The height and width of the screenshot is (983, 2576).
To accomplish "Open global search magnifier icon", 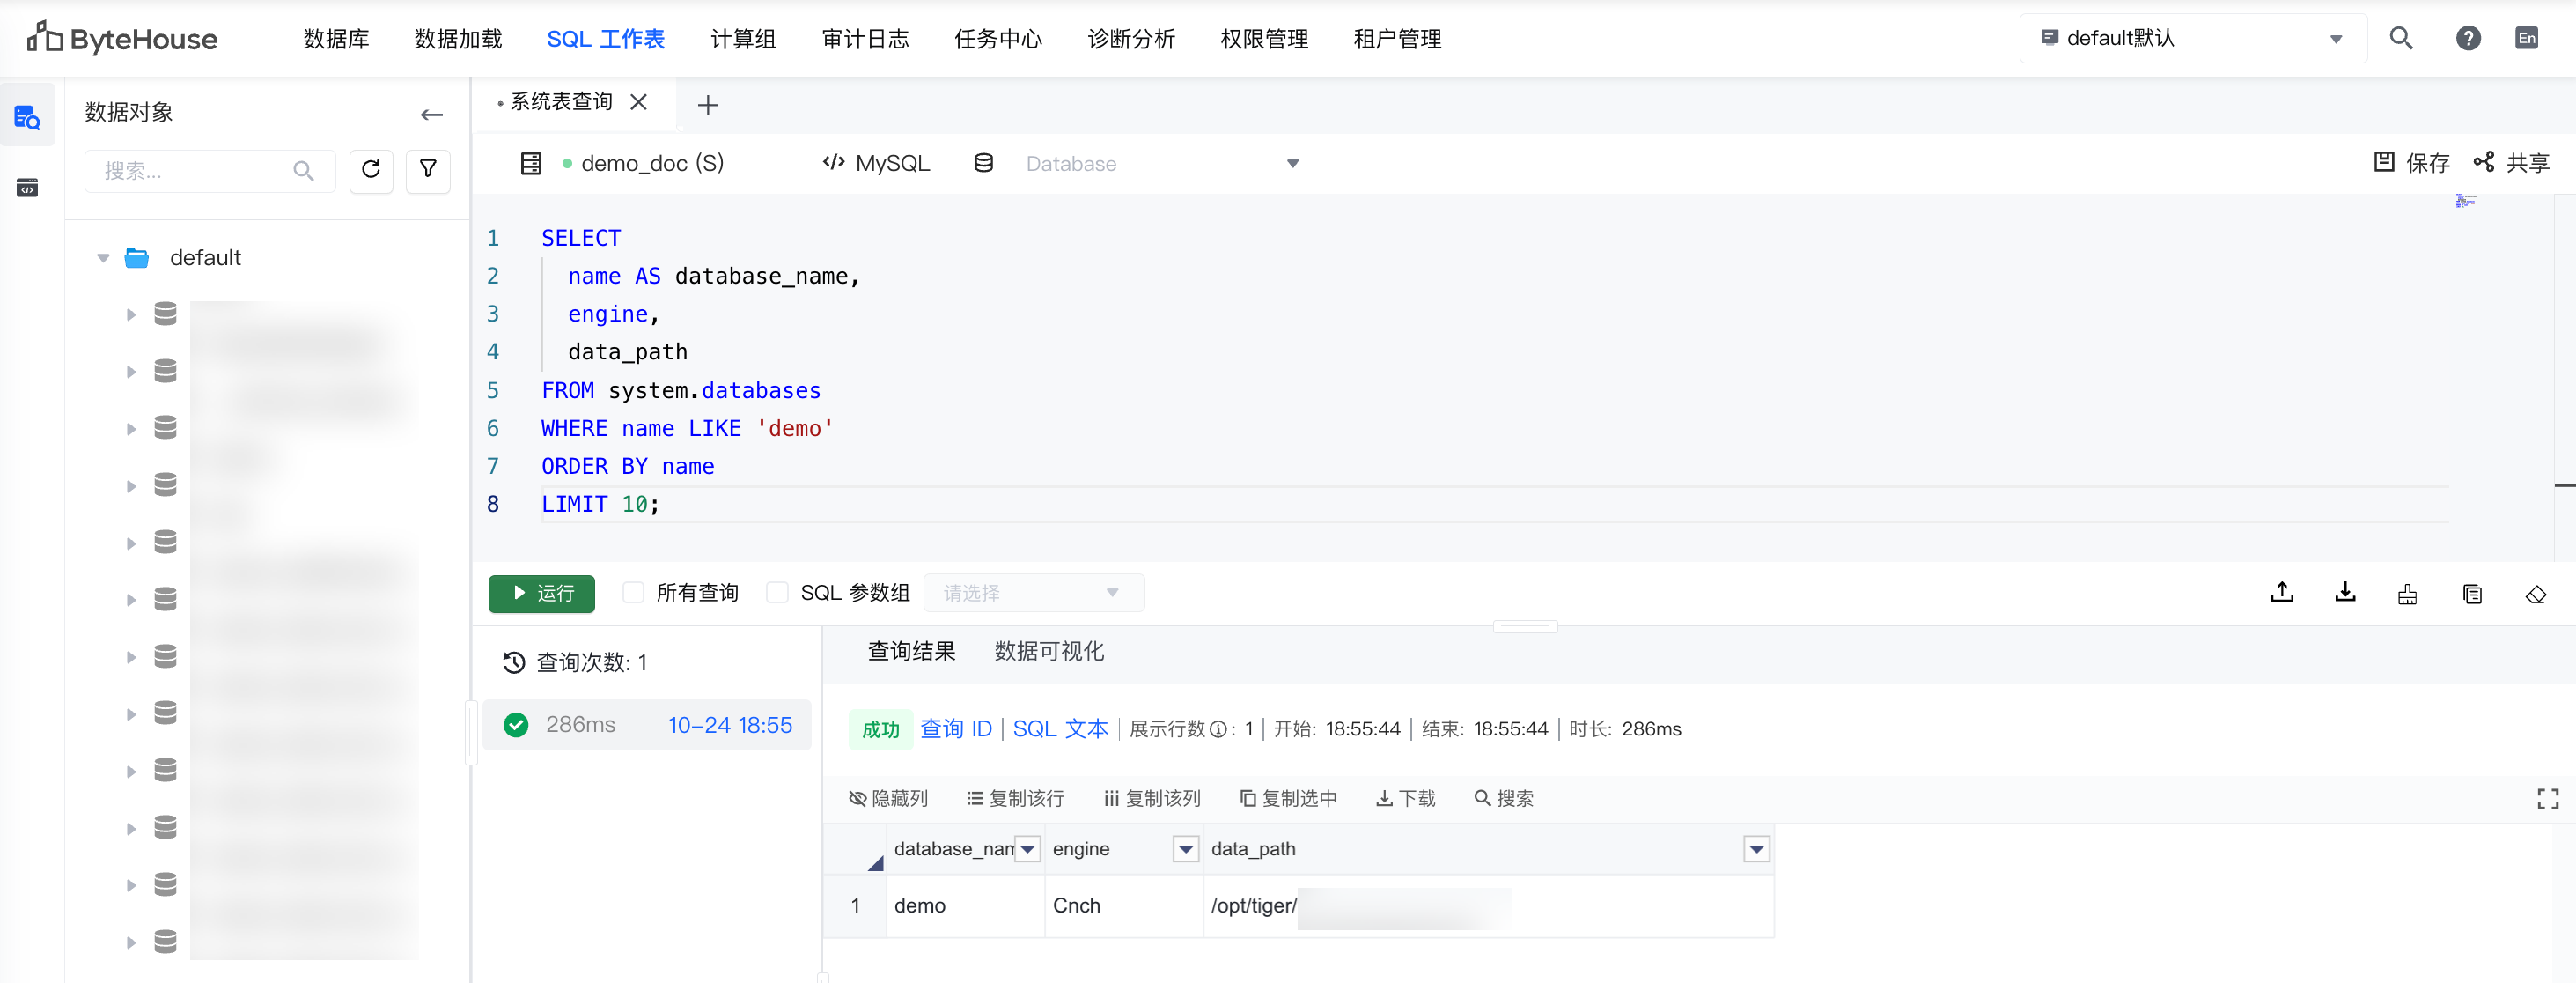I will pyautogui.click(x=2401, y=38).
